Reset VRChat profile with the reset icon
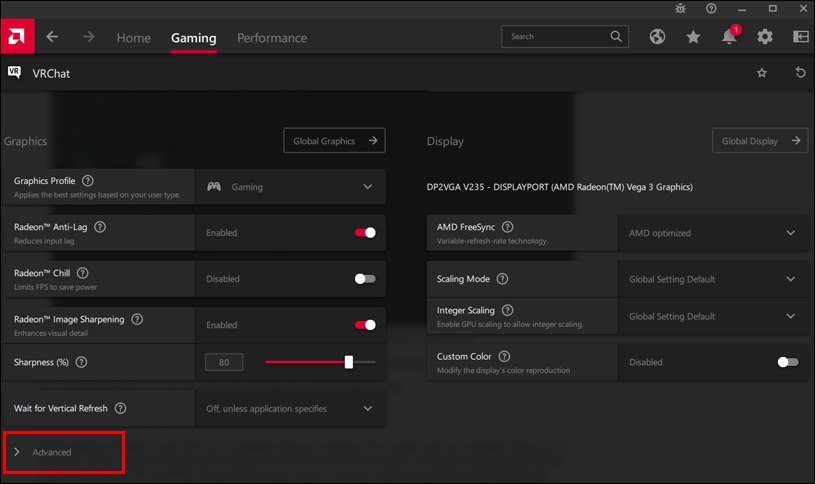 coord(800,73)
